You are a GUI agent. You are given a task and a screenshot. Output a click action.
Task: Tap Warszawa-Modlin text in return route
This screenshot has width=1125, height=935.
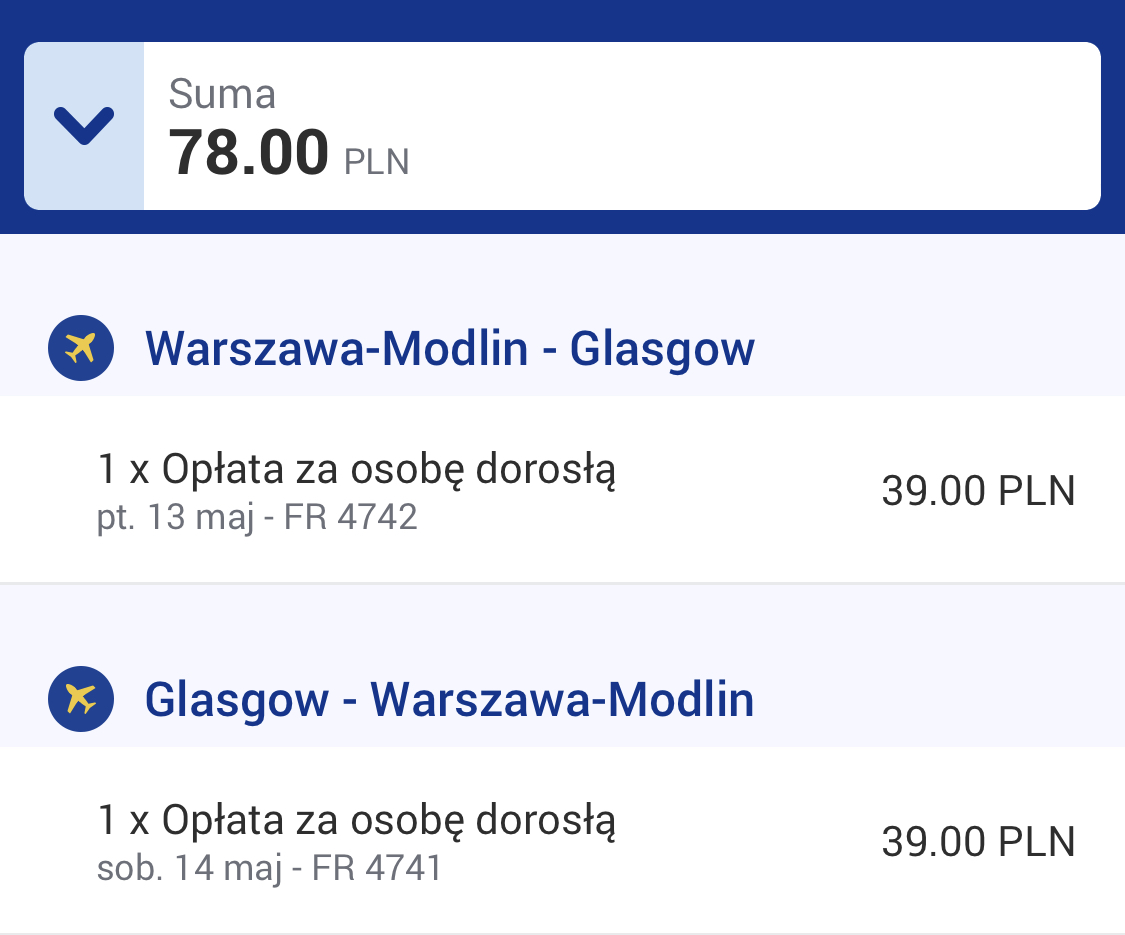[562, 700]
